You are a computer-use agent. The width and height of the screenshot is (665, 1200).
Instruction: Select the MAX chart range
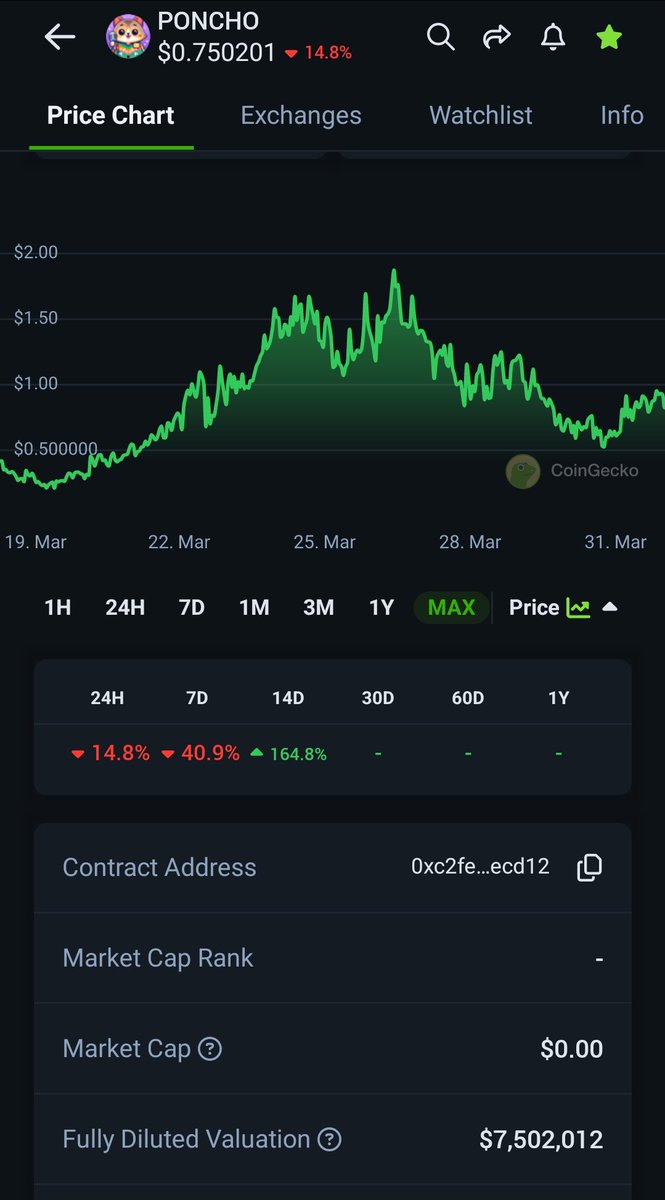[x=451, y=607]
